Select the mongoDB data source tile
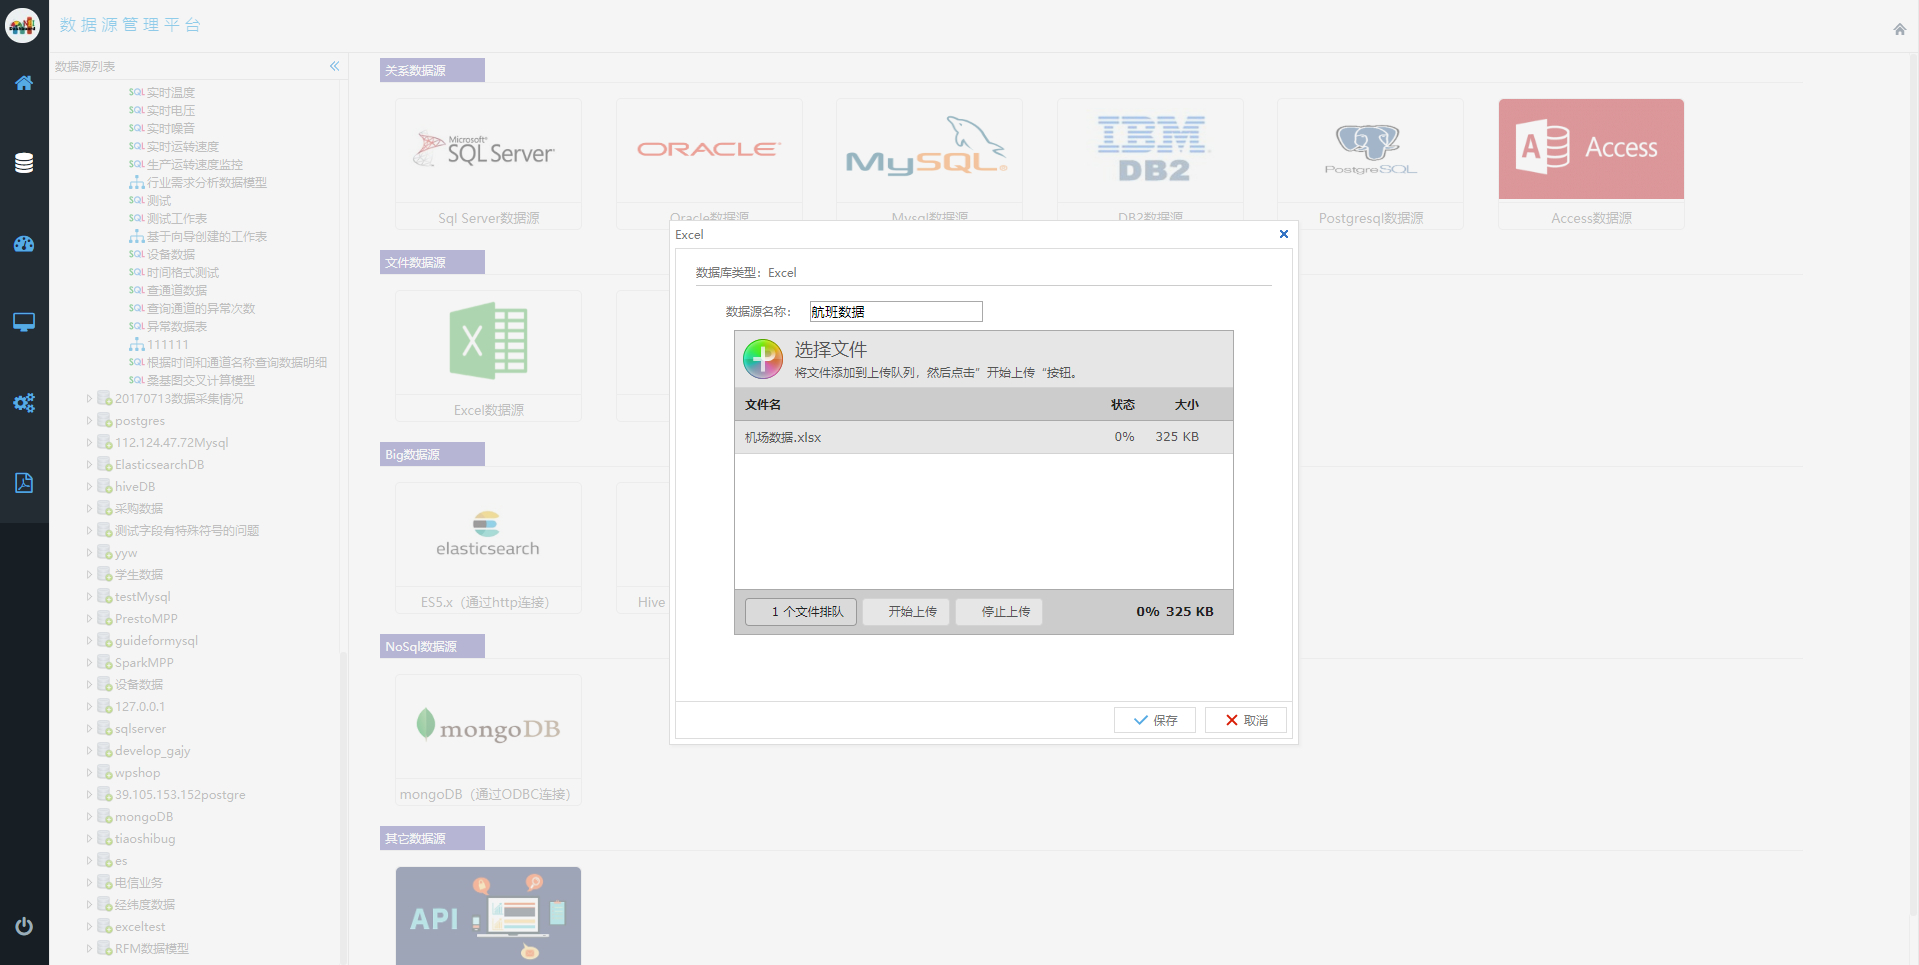This screenshot has width=1919, height=965. [488, 740]
